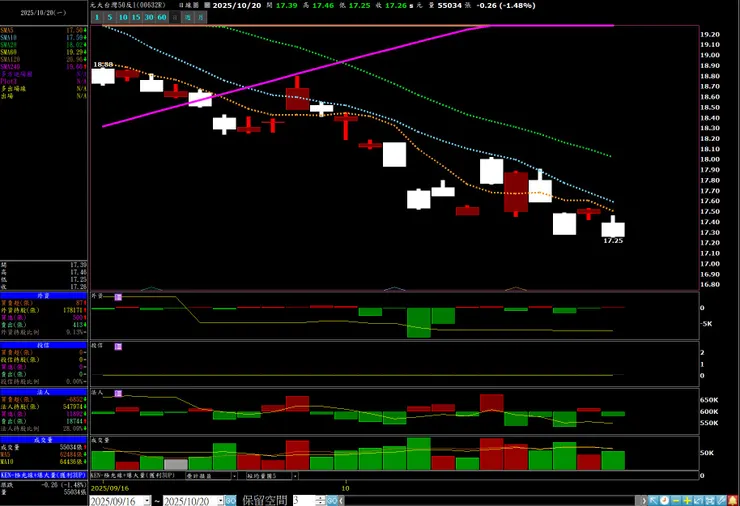Select the monthly (月) timeframe button
740x506 pixels.
[x=201, y=17]
